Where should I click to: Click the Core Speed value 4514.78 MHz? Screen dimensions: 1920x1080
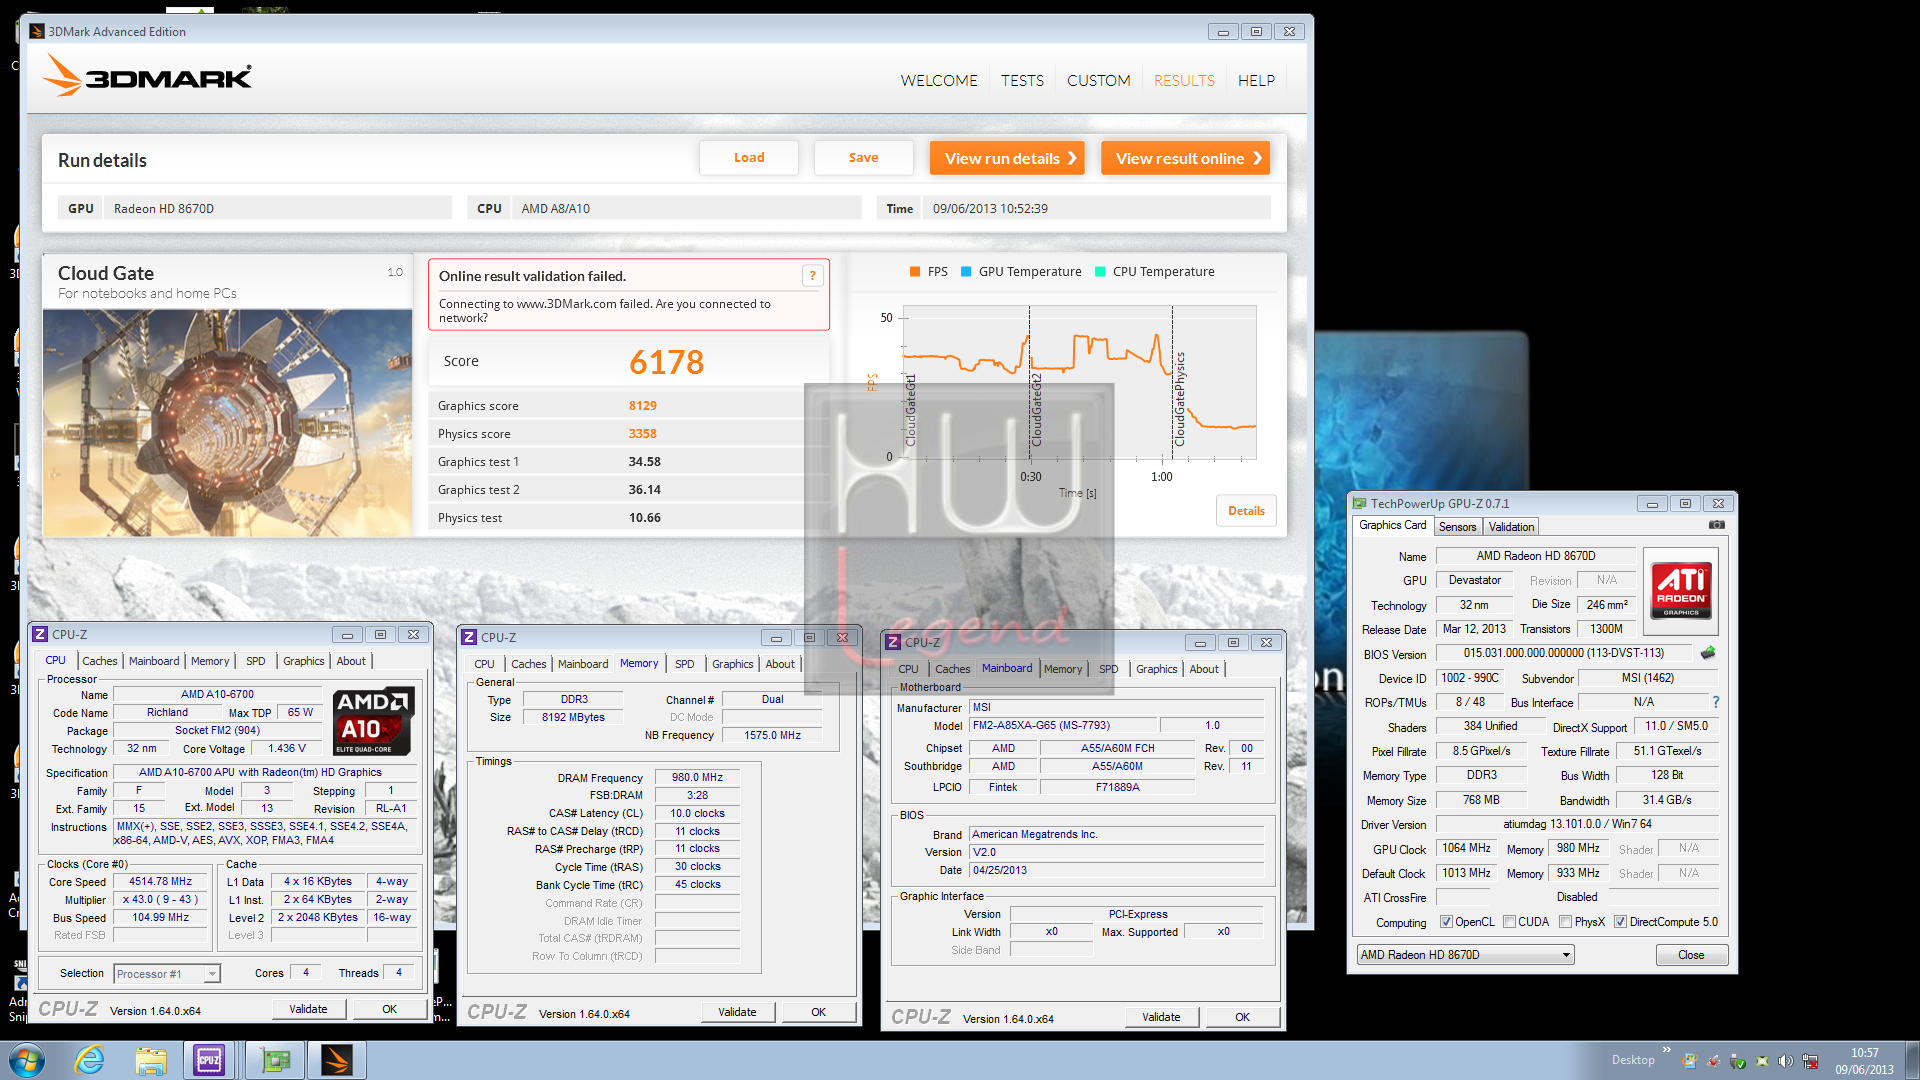160,882
